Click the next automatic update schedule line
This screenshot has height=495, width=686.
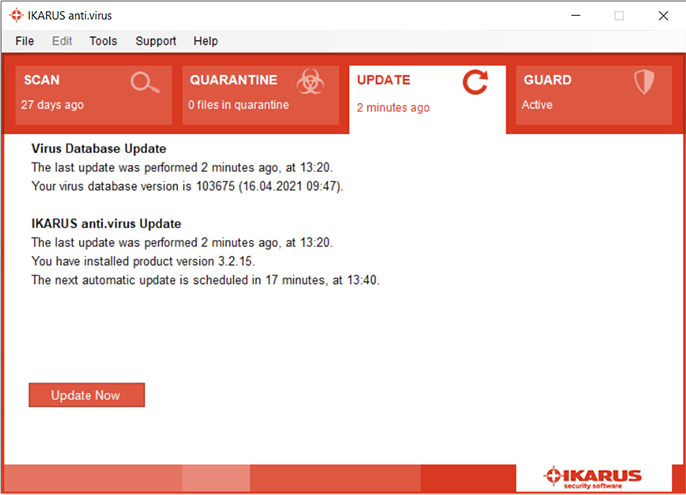[206, 280]
